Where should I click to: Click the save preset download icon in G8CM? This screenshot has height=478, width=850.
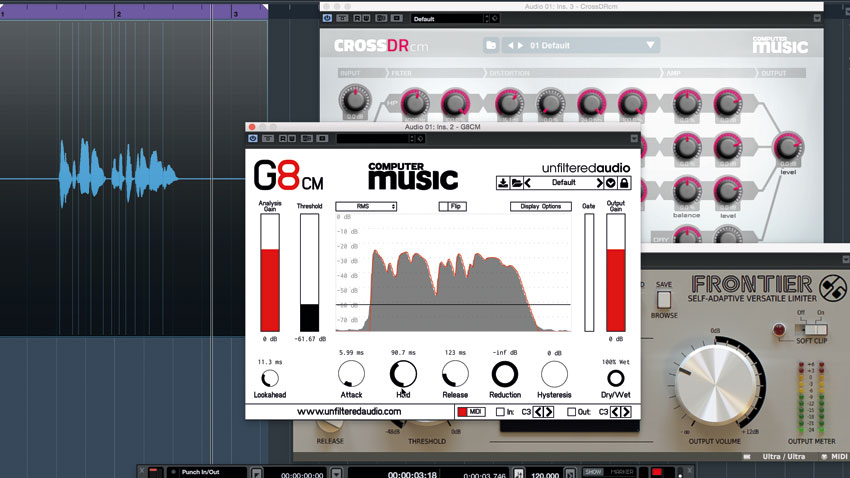click(x=503, y=183)
